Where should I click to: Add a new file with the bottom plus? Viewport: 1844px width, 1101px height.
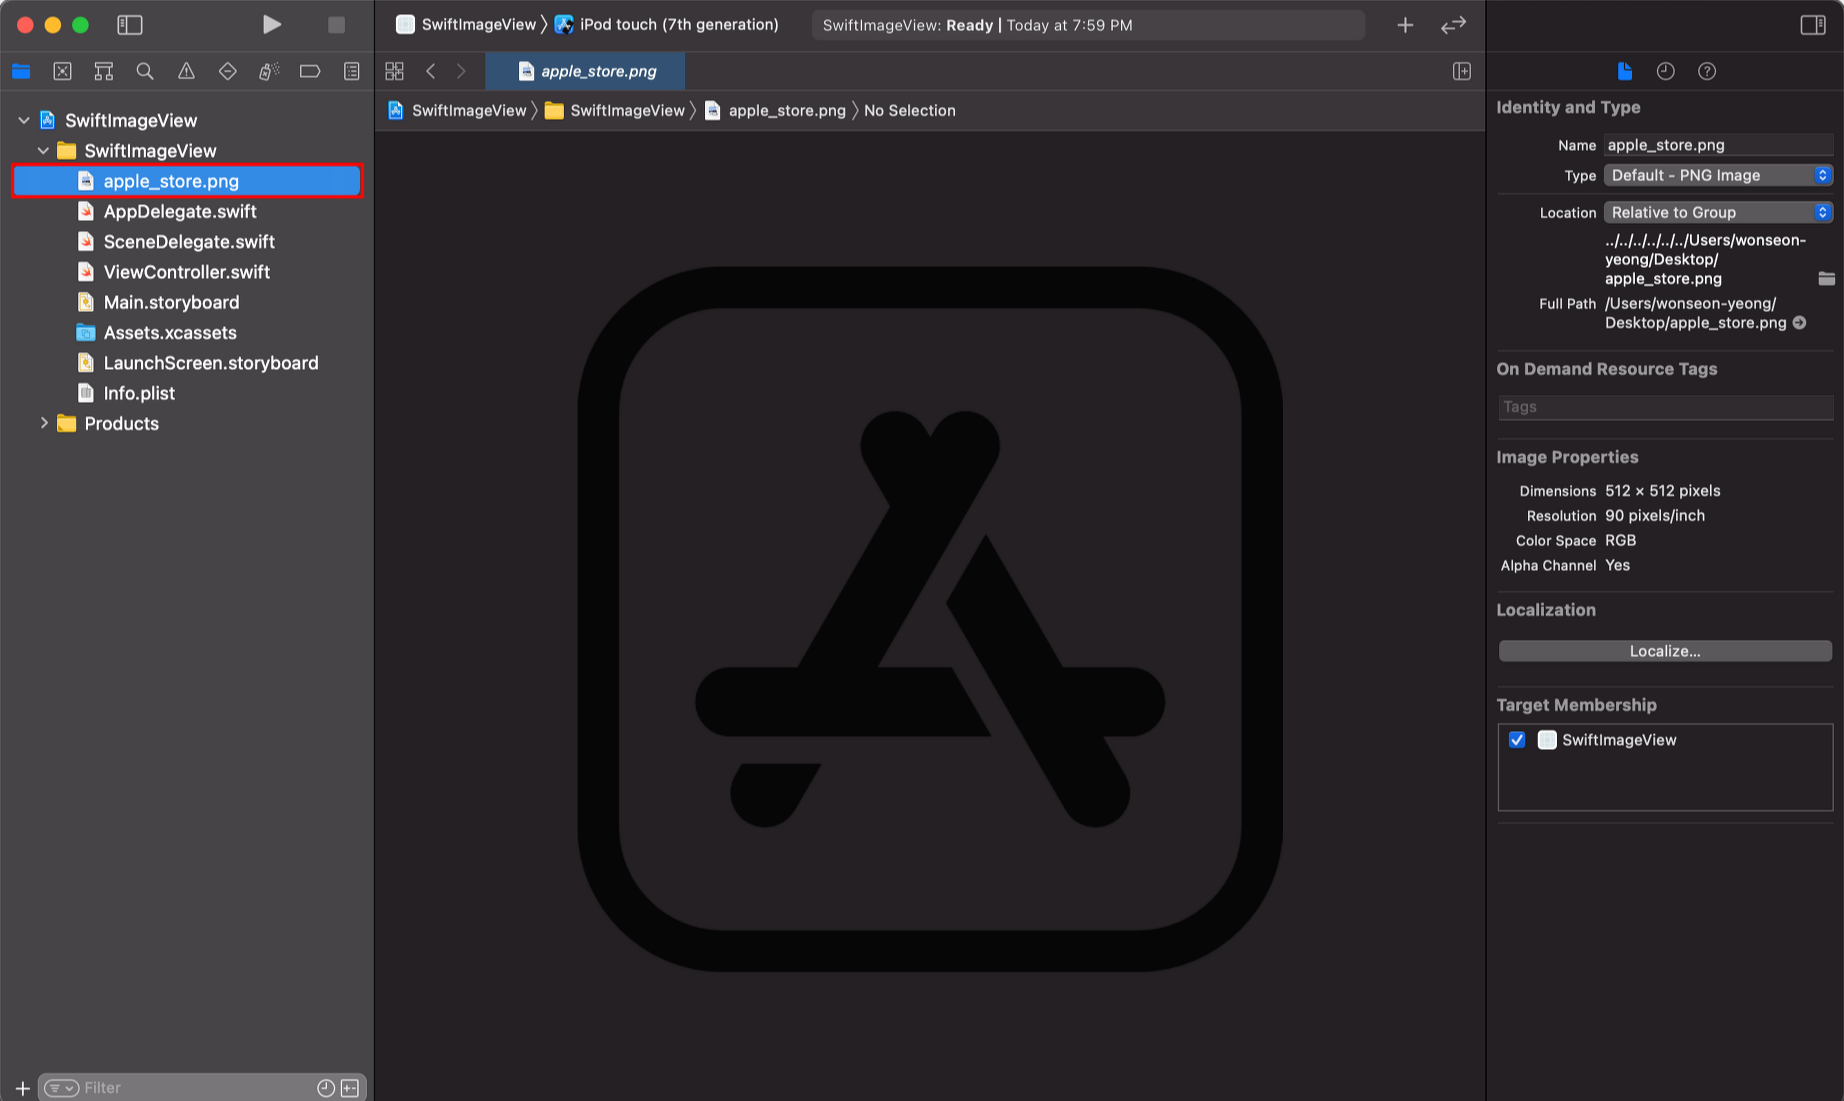click(x=22, y=1088)
